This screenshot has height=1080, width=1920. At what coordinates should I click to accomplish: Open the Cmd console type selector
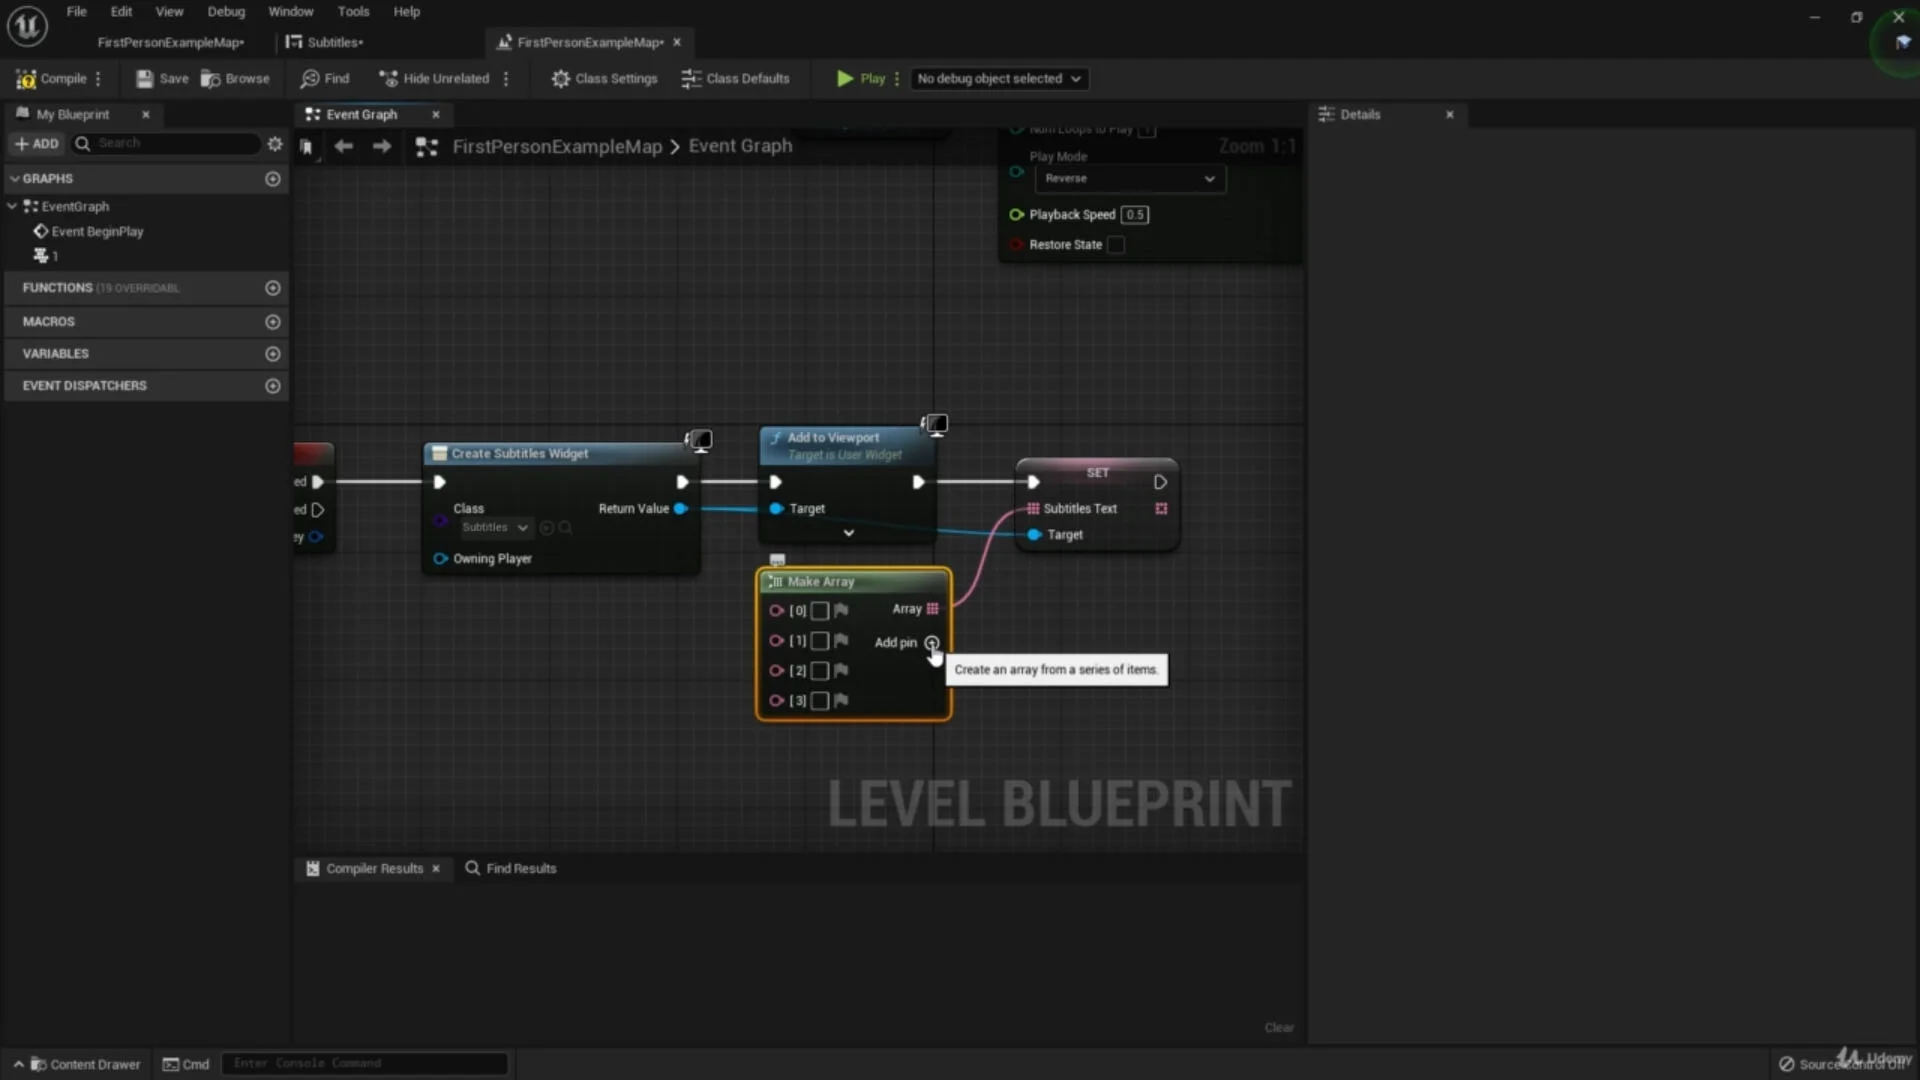(x=186, y=1064)
